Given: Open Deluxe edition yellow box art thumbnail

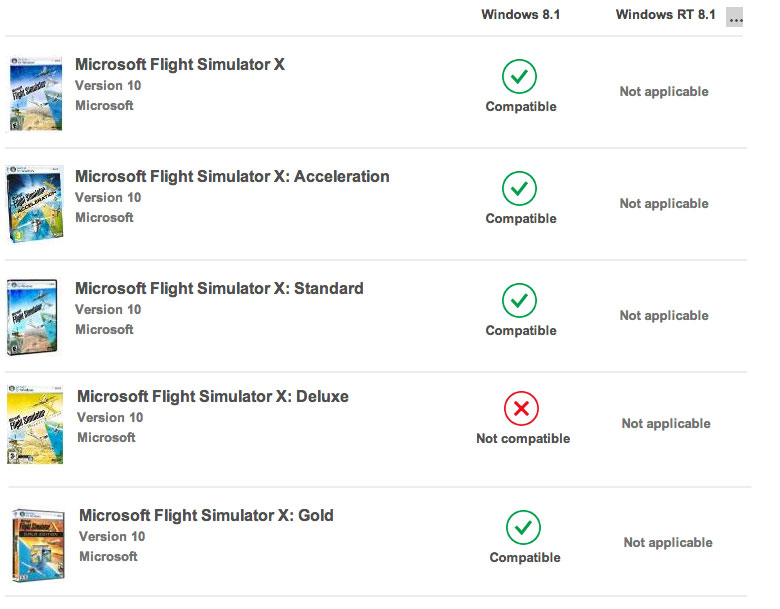Looking at the screenshot, I should point(35,424).
